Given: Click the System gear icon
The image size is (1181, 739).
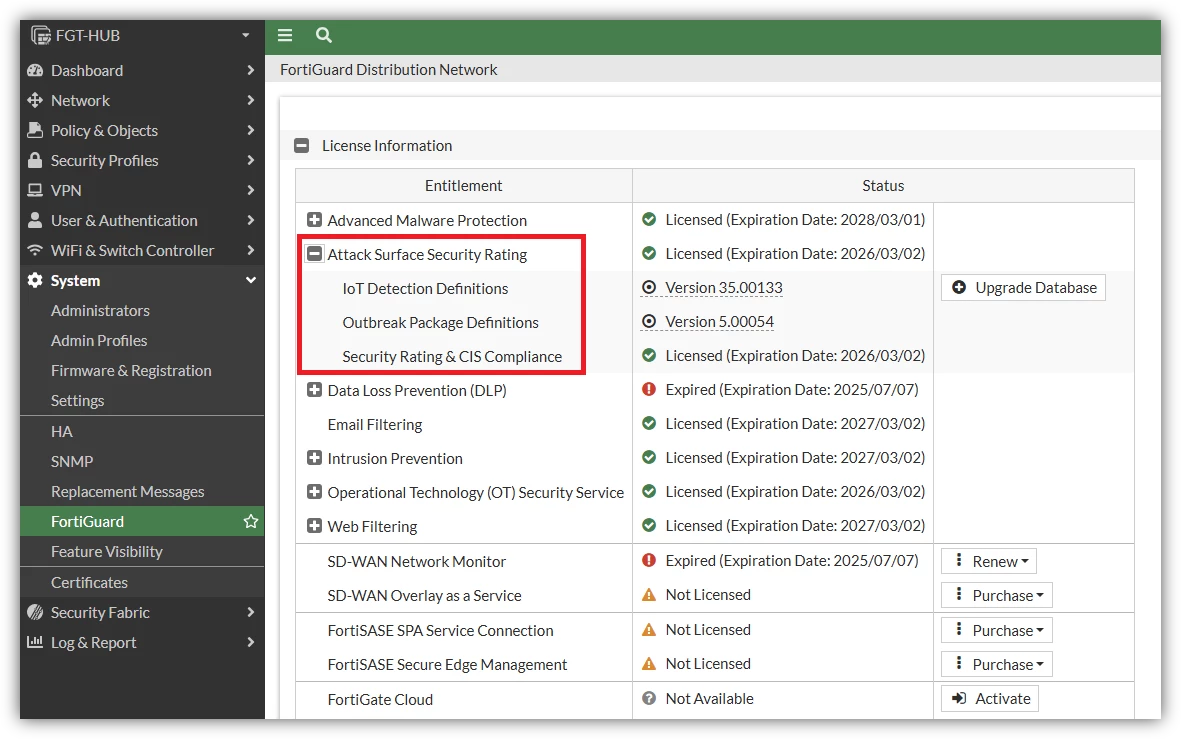Looking at the screenshot, I should [35, 280].
